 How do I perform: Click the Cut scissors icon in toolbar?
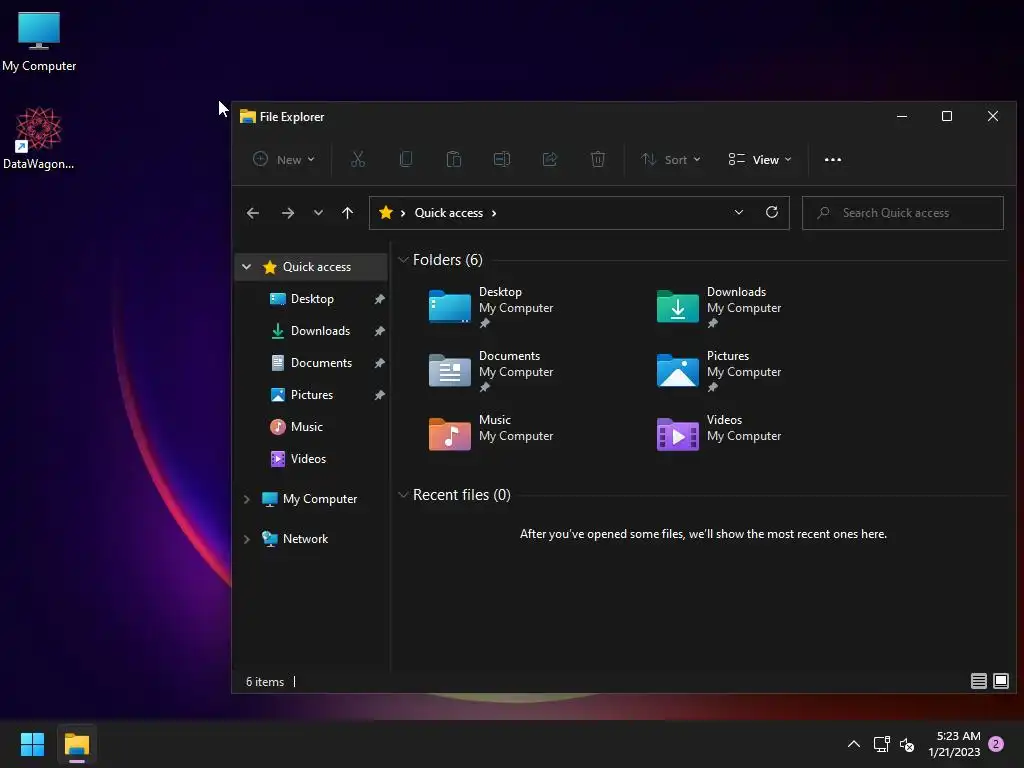pos(358,159)
